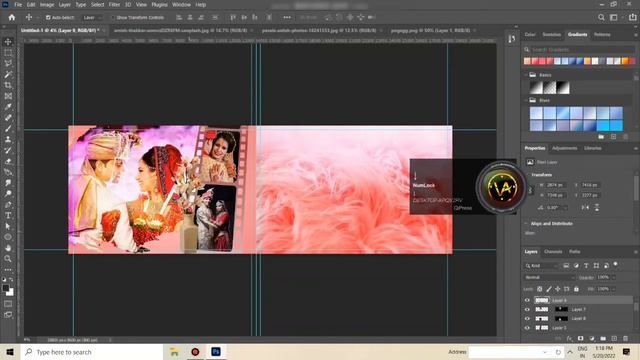Image resolution: width=640 pixels, height=360 pixels.
Task: Select the Clone Stamp tool
Action: coord(8,139)
